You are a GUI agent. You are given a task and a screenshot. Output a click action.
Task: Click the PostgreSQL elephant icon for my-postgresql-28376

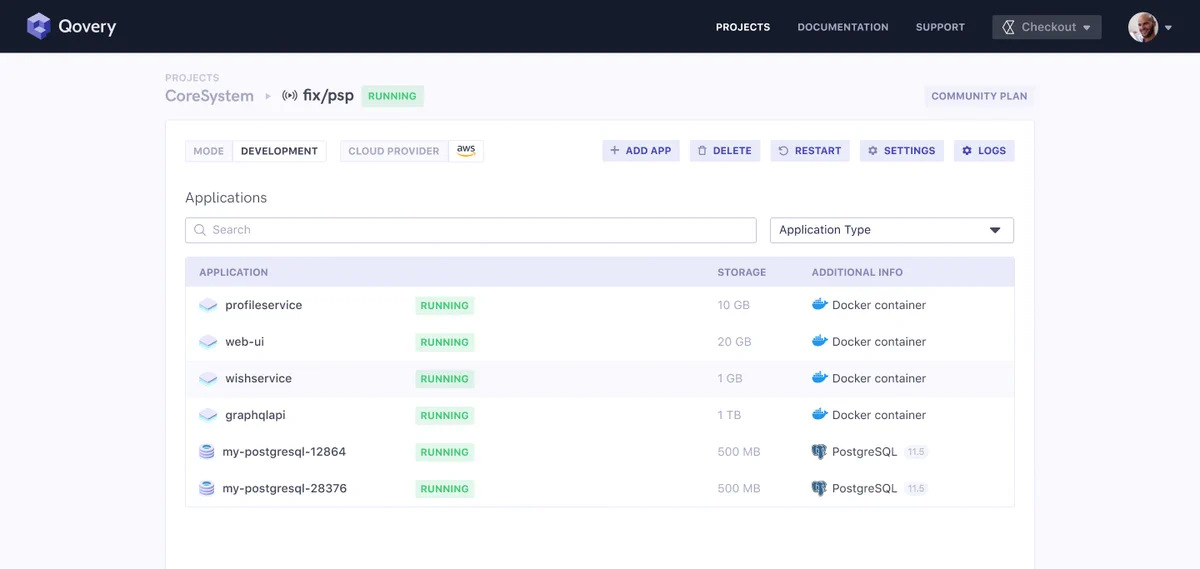pos(819,488)
